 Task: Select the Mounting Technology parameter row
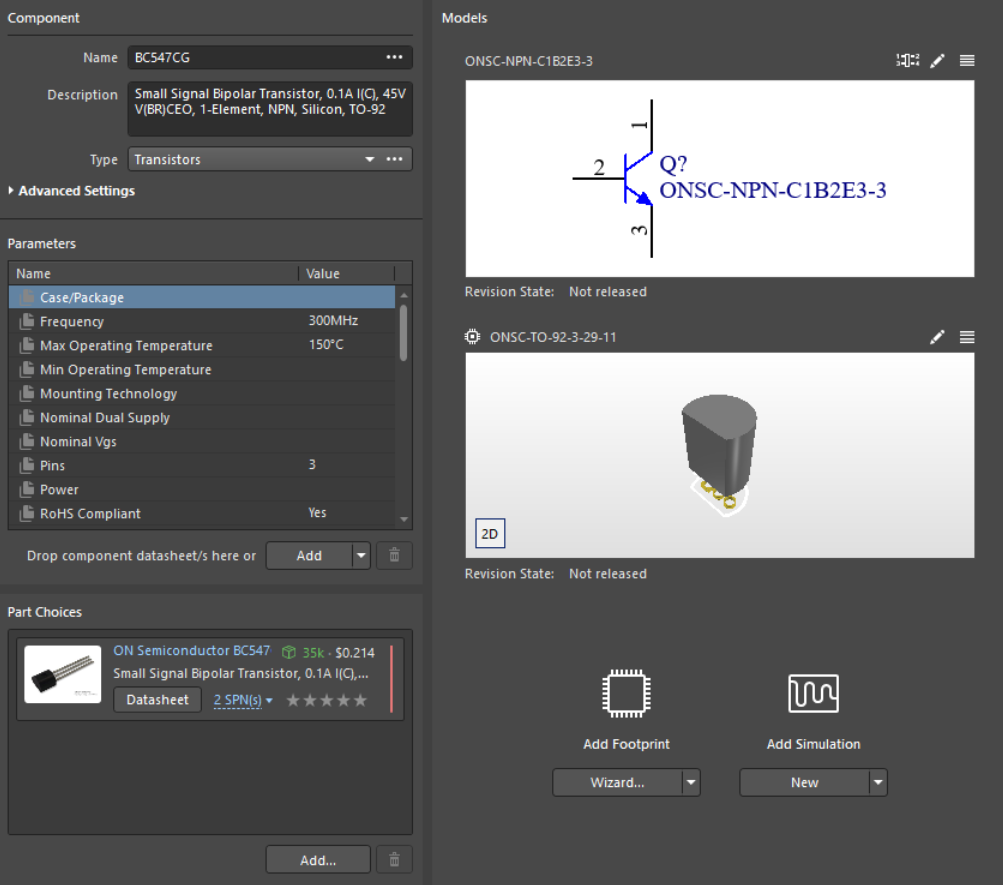pyautogui.click(x=202, y=393)
